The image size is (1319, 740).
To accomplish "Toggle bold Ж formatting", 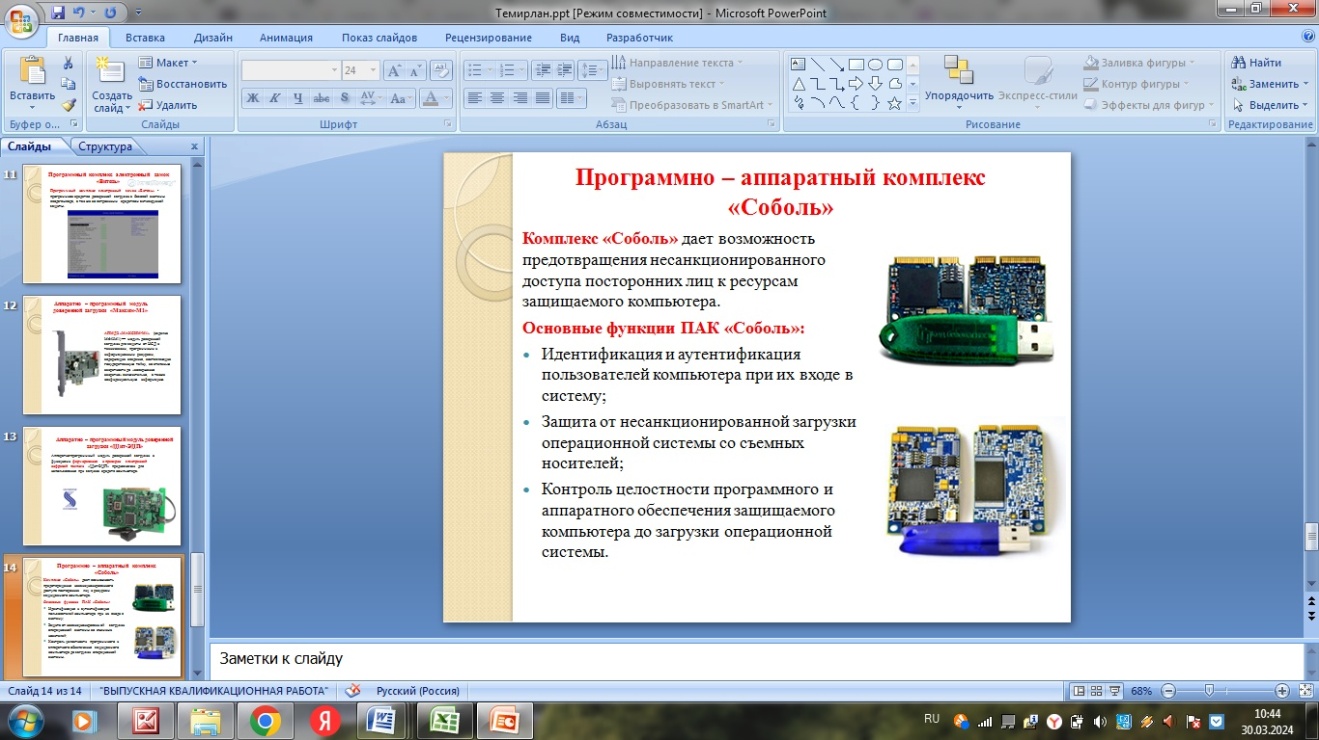I will pyautogui.click(x=253, y=98).
